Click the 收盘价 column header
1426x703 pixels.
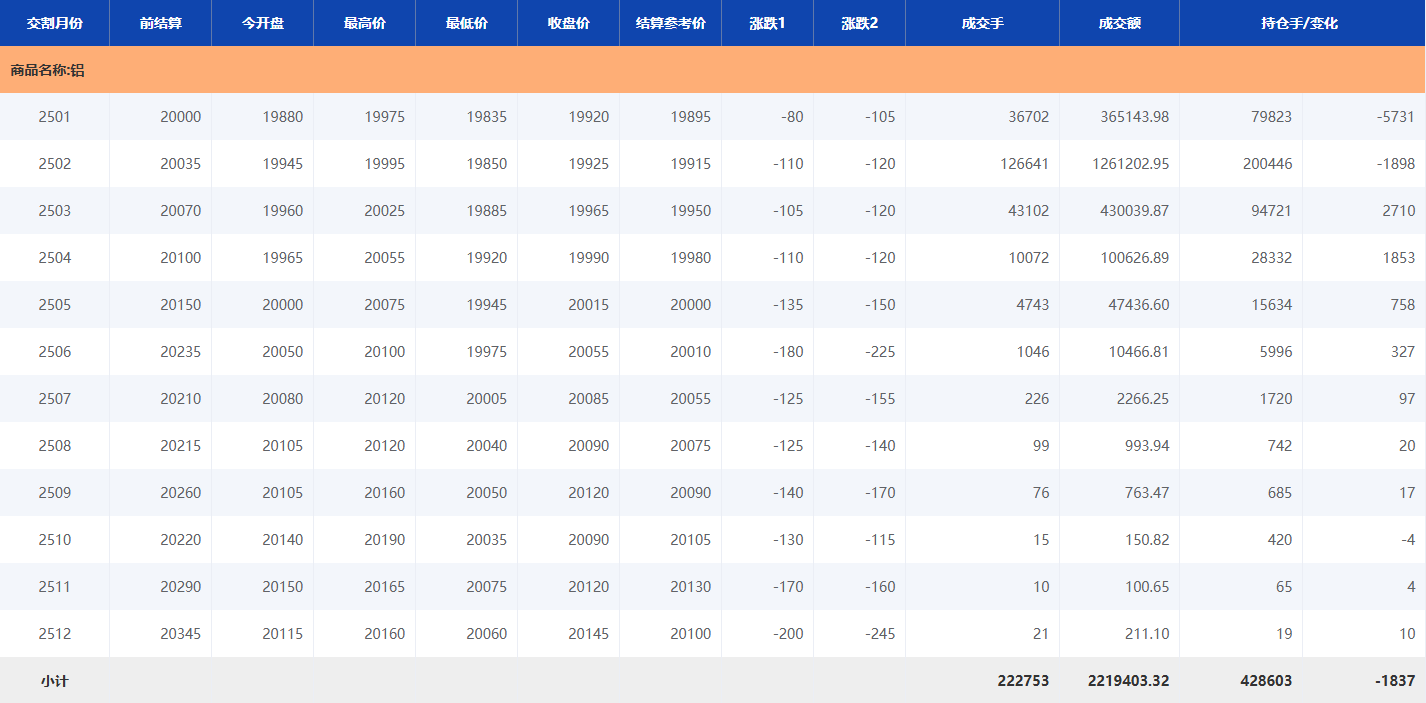pyautogui.click(x=568, y=23)
